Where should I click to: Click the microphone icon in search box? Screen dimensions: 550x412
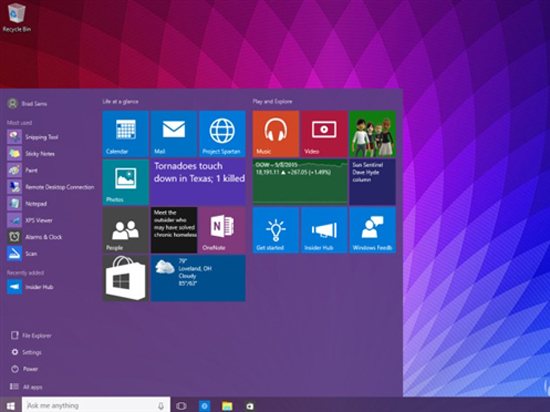[161, 406]
